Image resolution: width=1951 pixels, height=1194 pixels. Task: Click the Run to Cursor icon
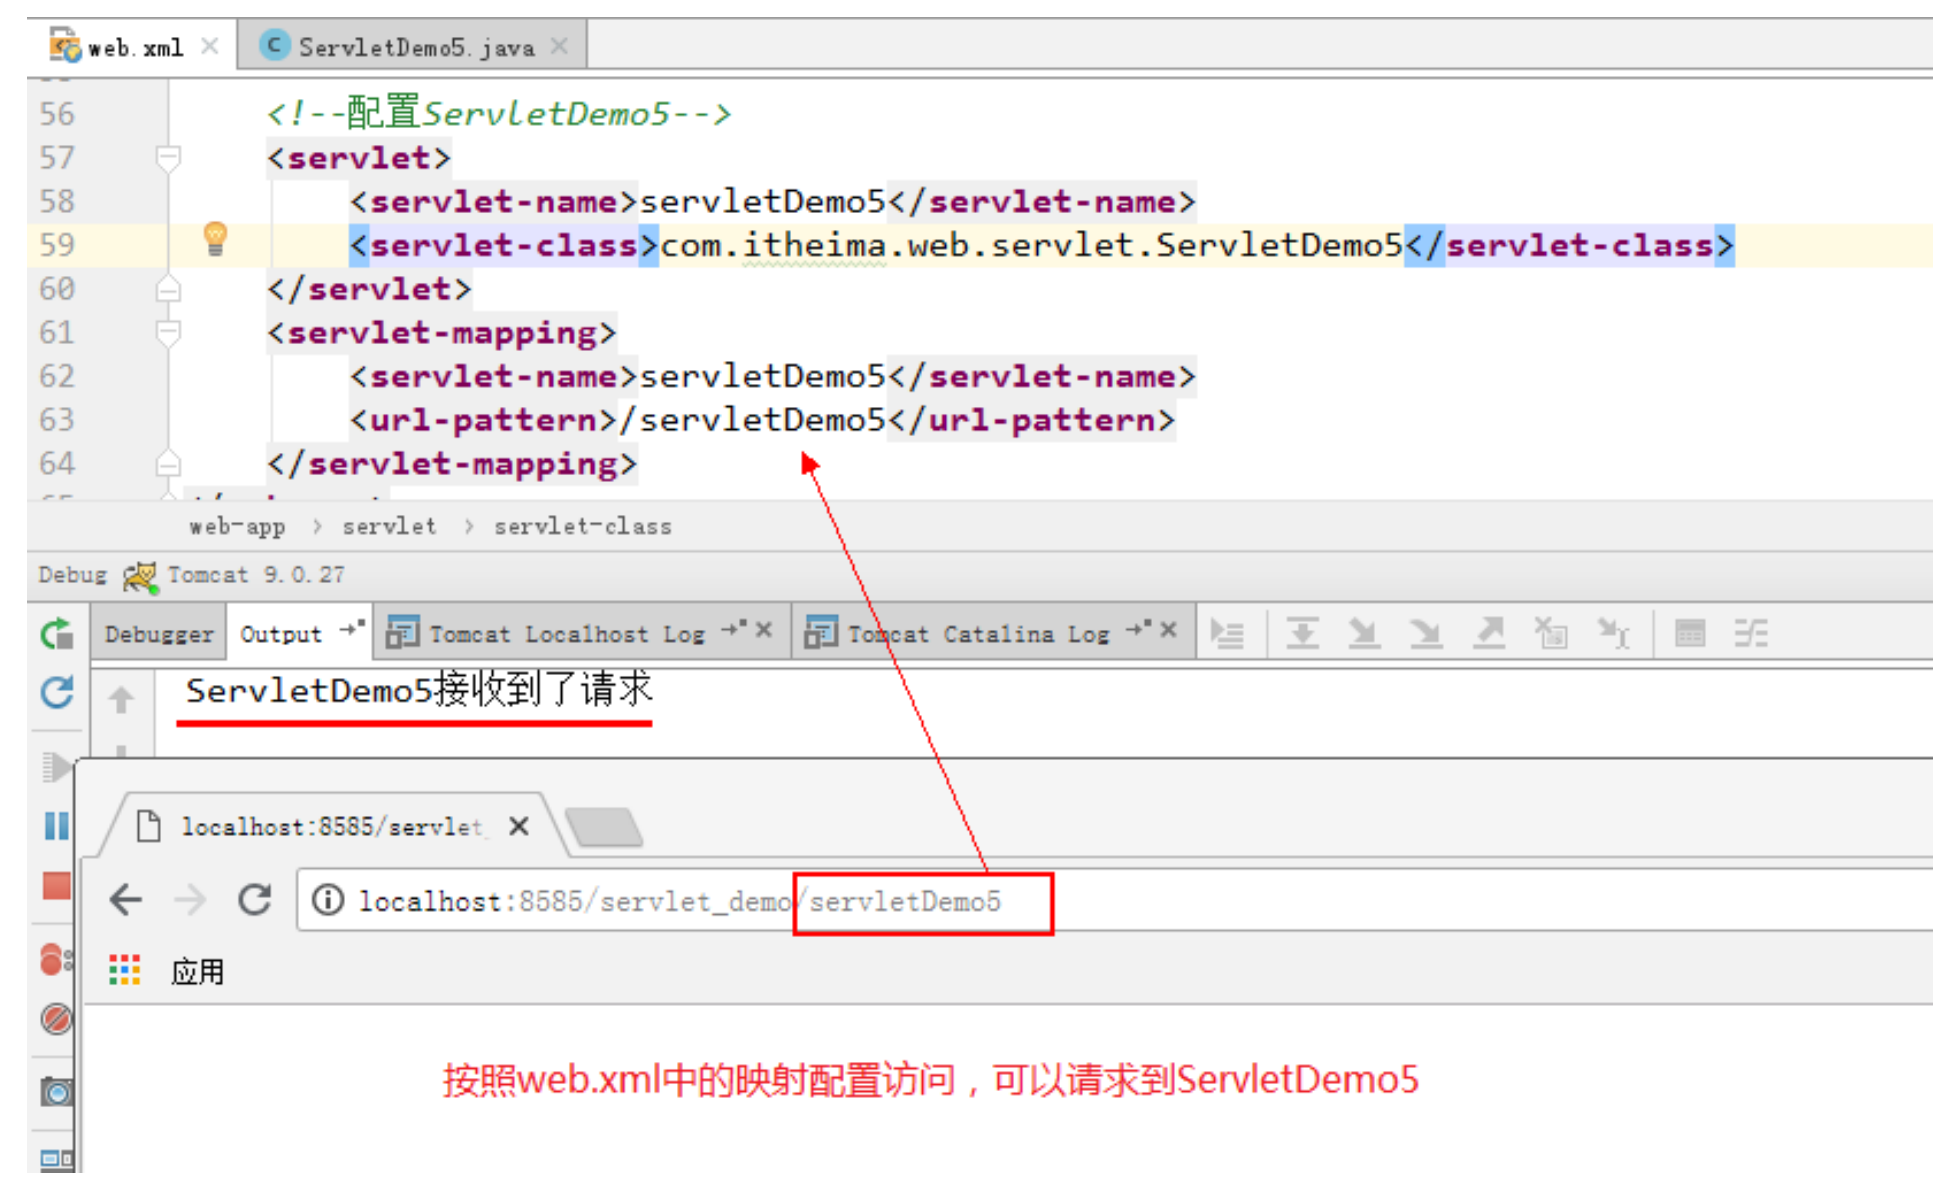pos(1613,633)
